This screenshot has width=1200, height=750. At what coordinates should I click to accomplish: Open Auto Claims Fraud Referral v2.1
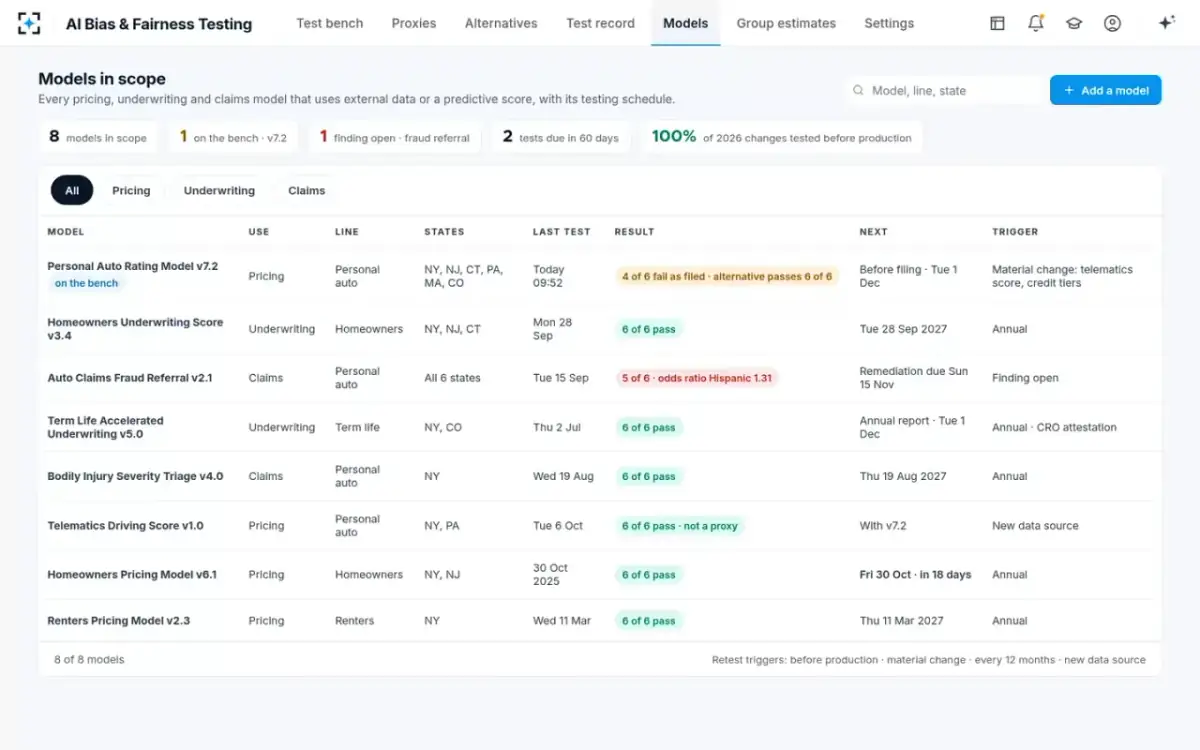(x=130, y=378)
